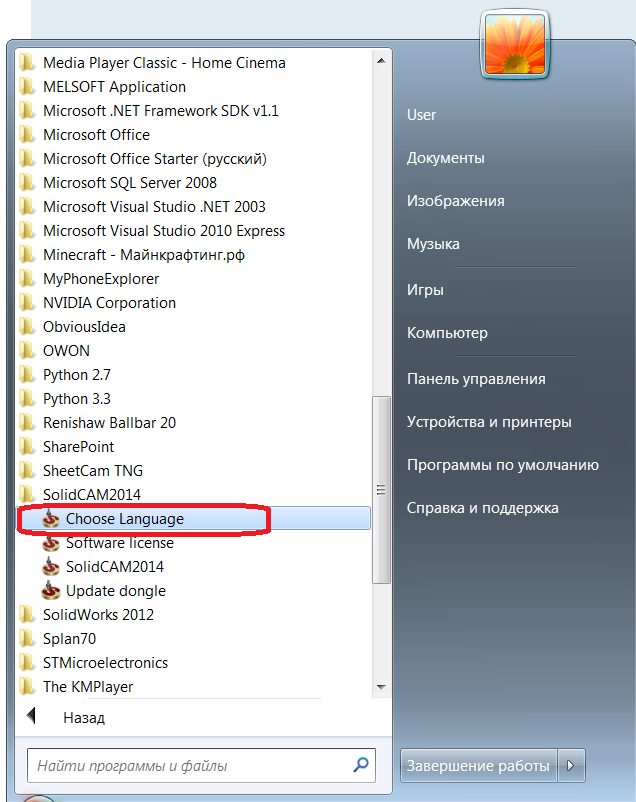Click the search magnifier icon
Viewport: 636px width, 802px height.
(x=361, y=765)
